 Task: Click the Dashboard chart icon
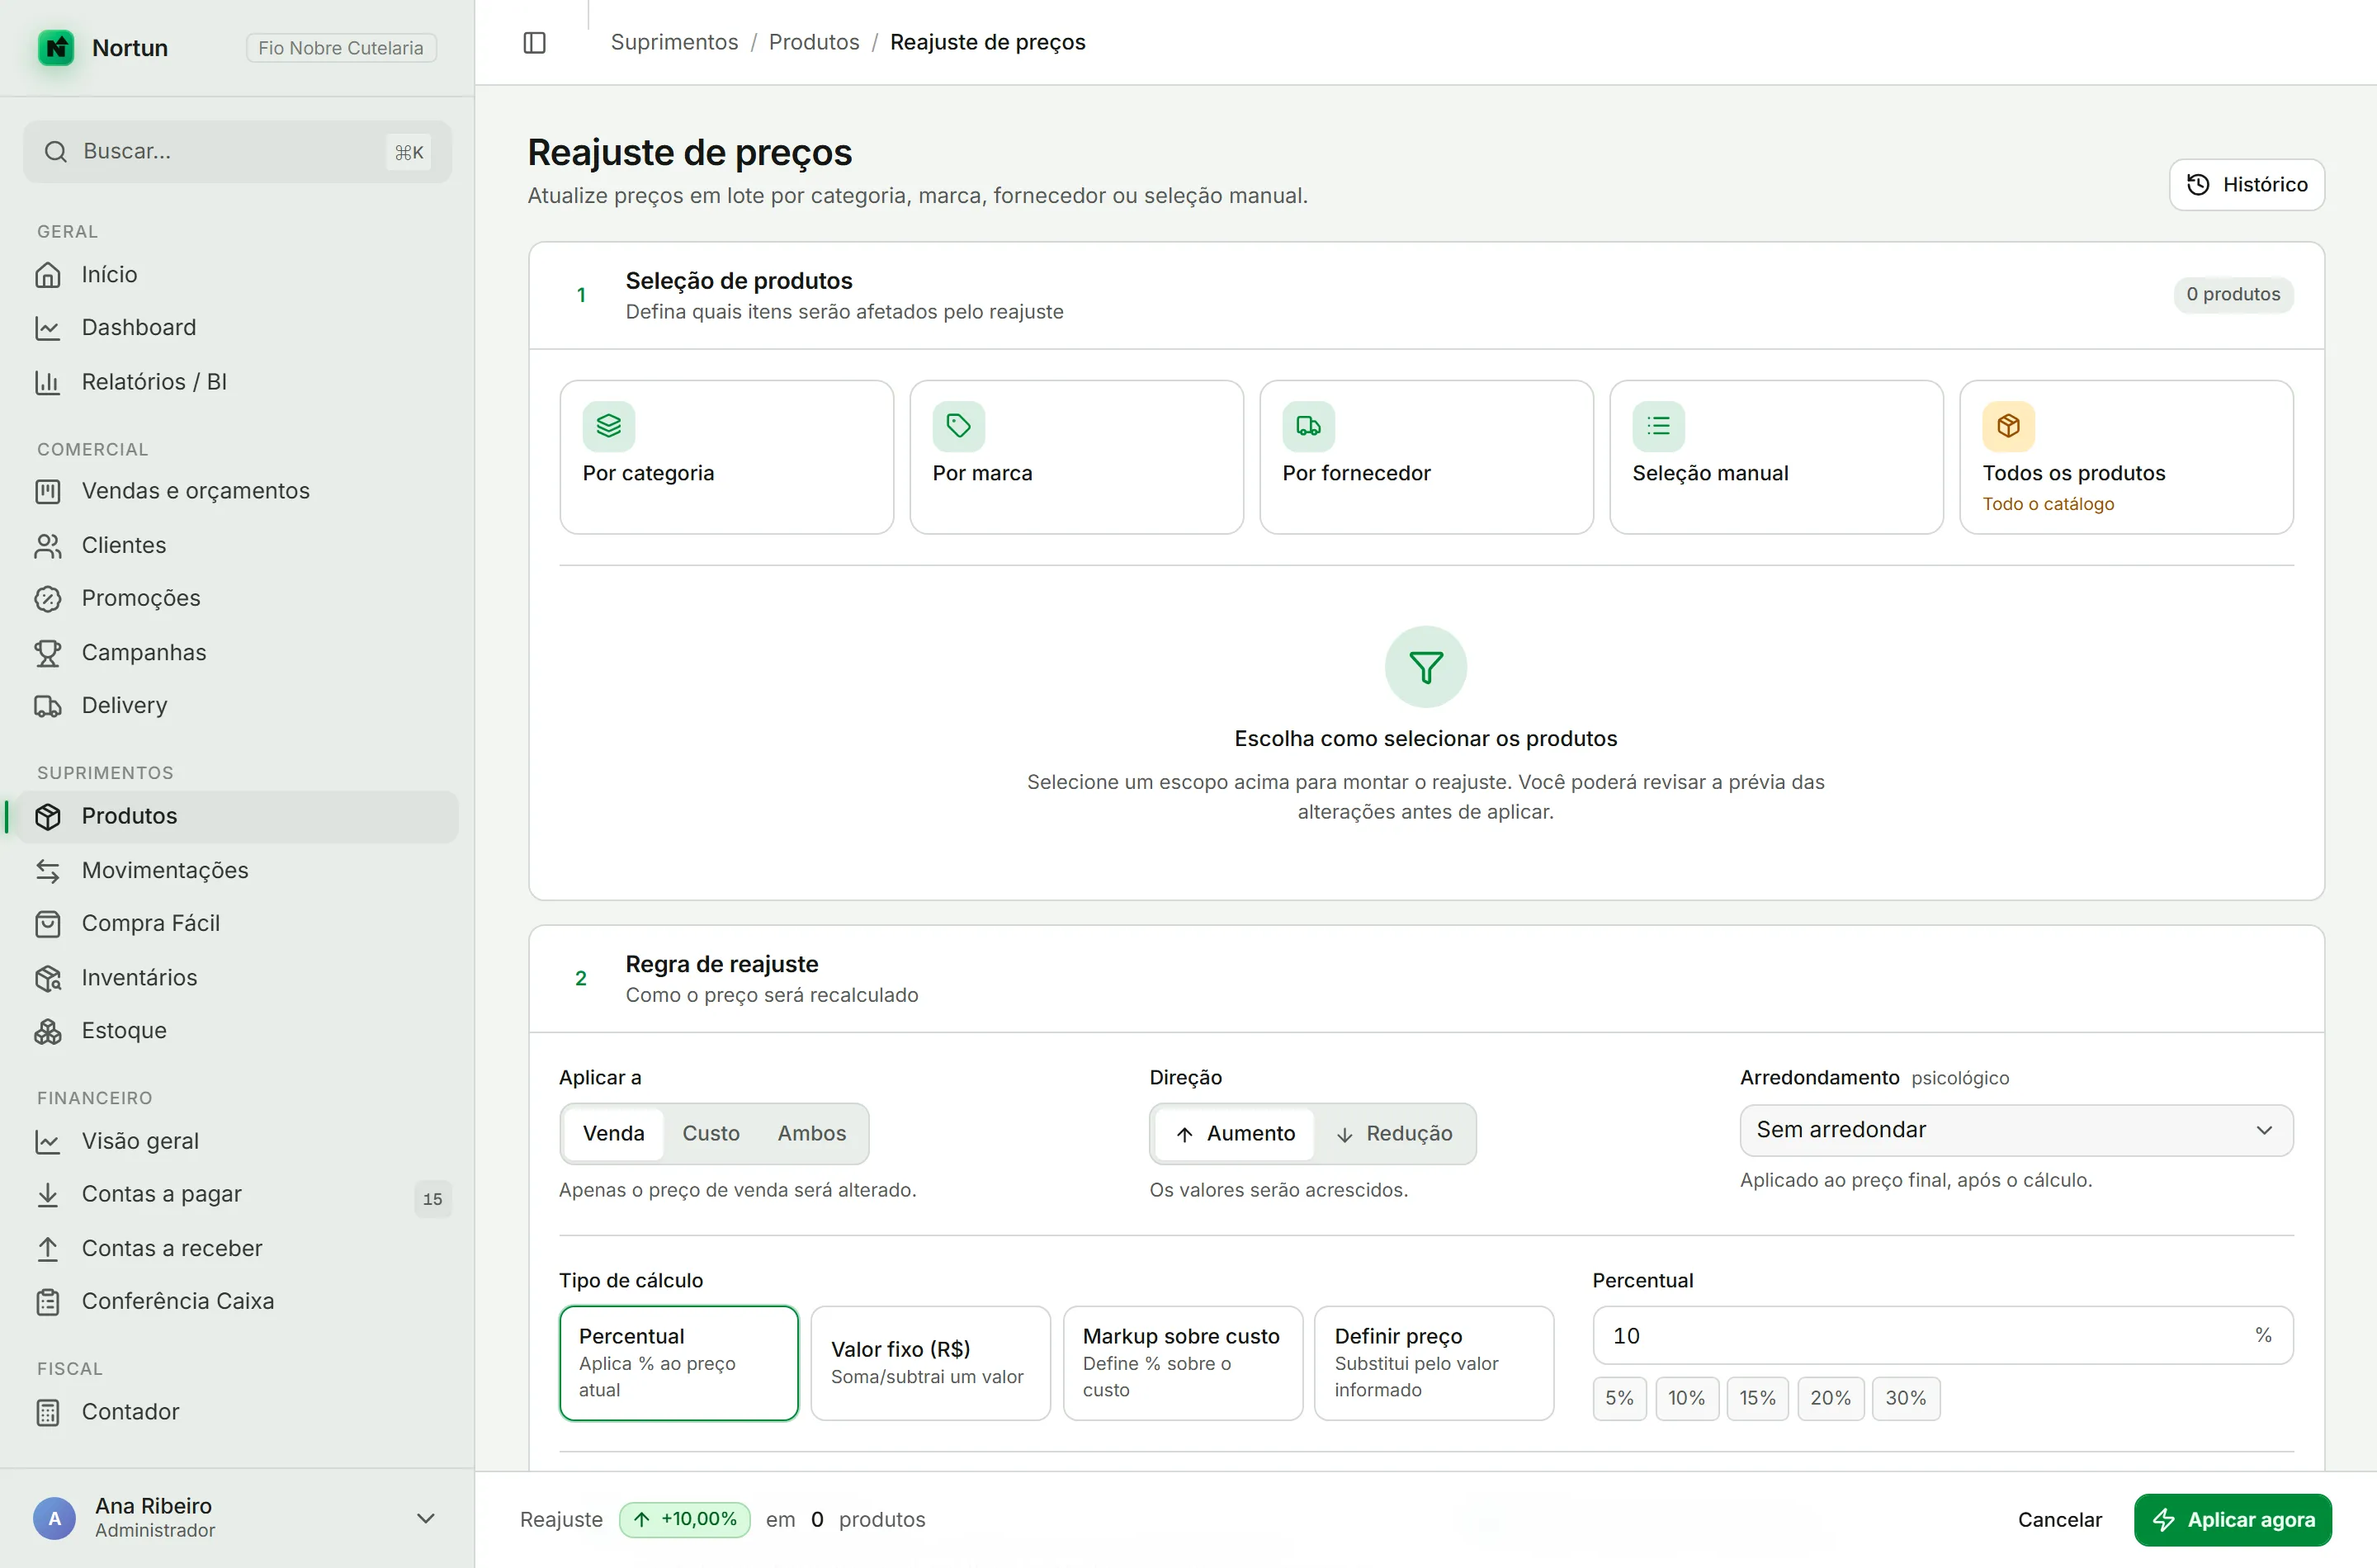(x=48, y=327)
